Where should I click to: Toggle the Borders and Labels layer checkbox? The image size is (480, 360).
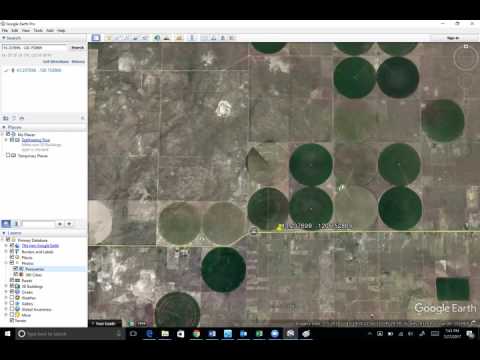12,251
